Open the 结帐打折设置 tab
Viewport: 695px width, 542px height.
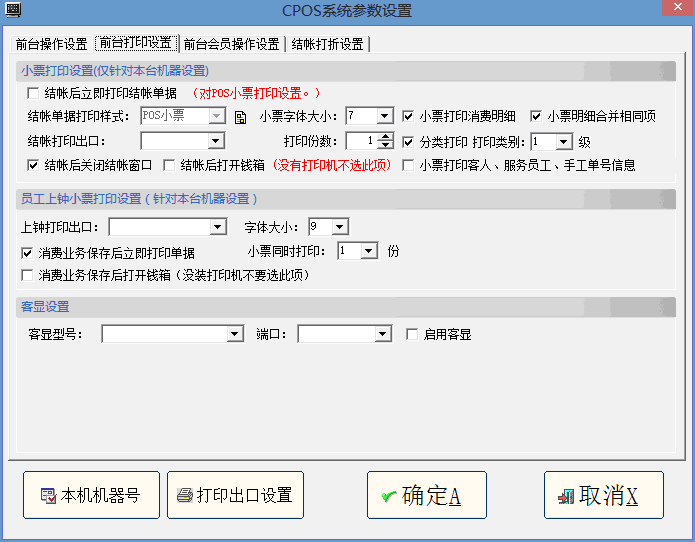click(x=328, y=44)
